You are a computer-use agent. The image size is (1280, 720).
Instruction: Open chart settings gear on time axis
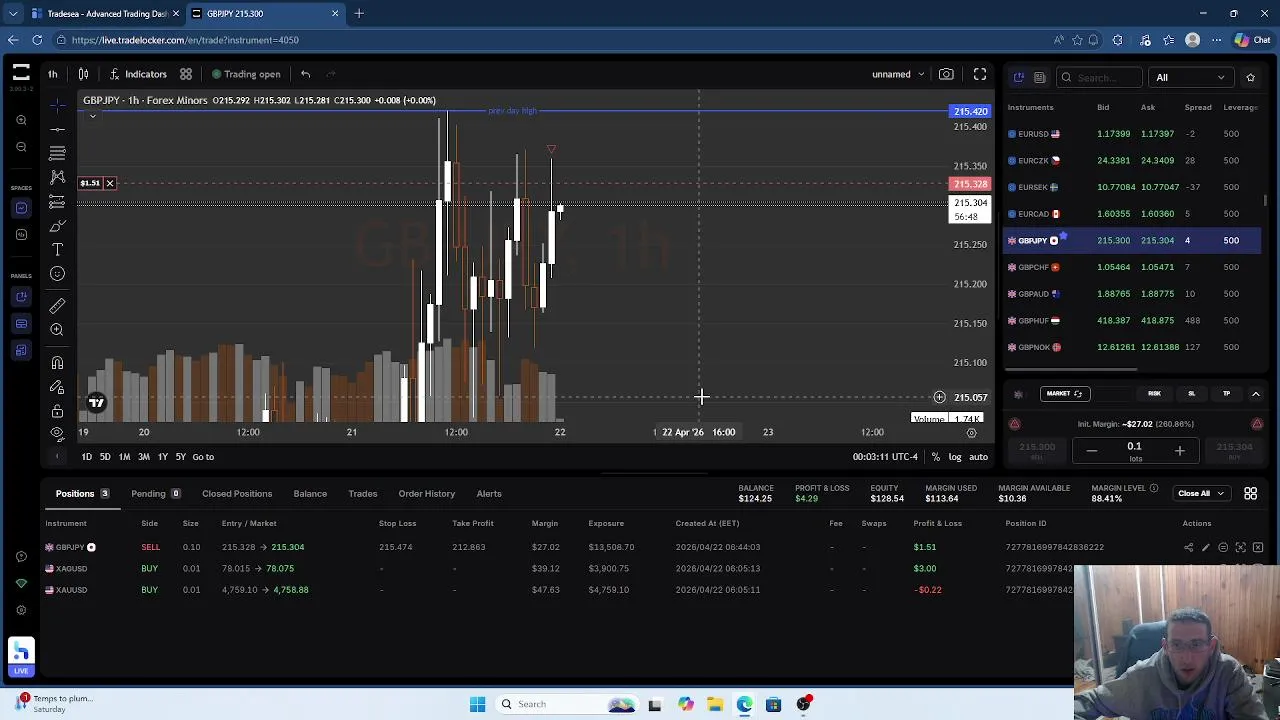[971, 433]
